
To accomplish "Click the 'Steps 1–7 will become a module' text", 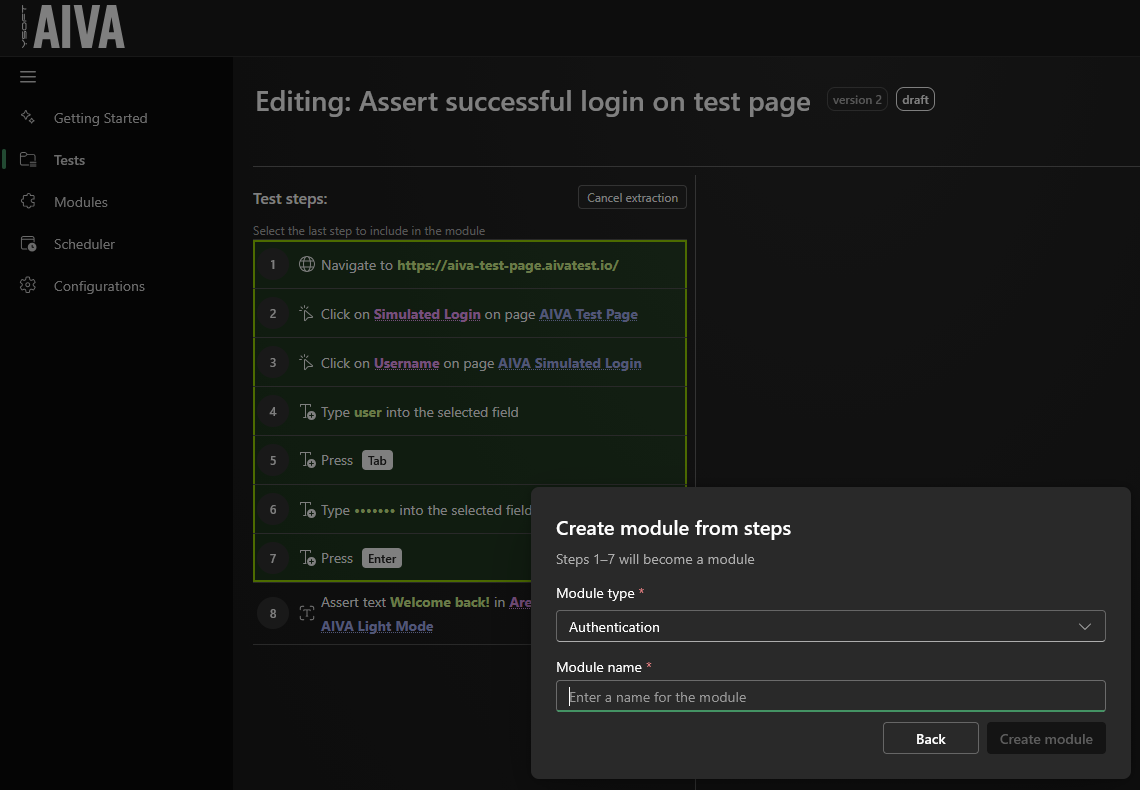I will coord(655,559).
